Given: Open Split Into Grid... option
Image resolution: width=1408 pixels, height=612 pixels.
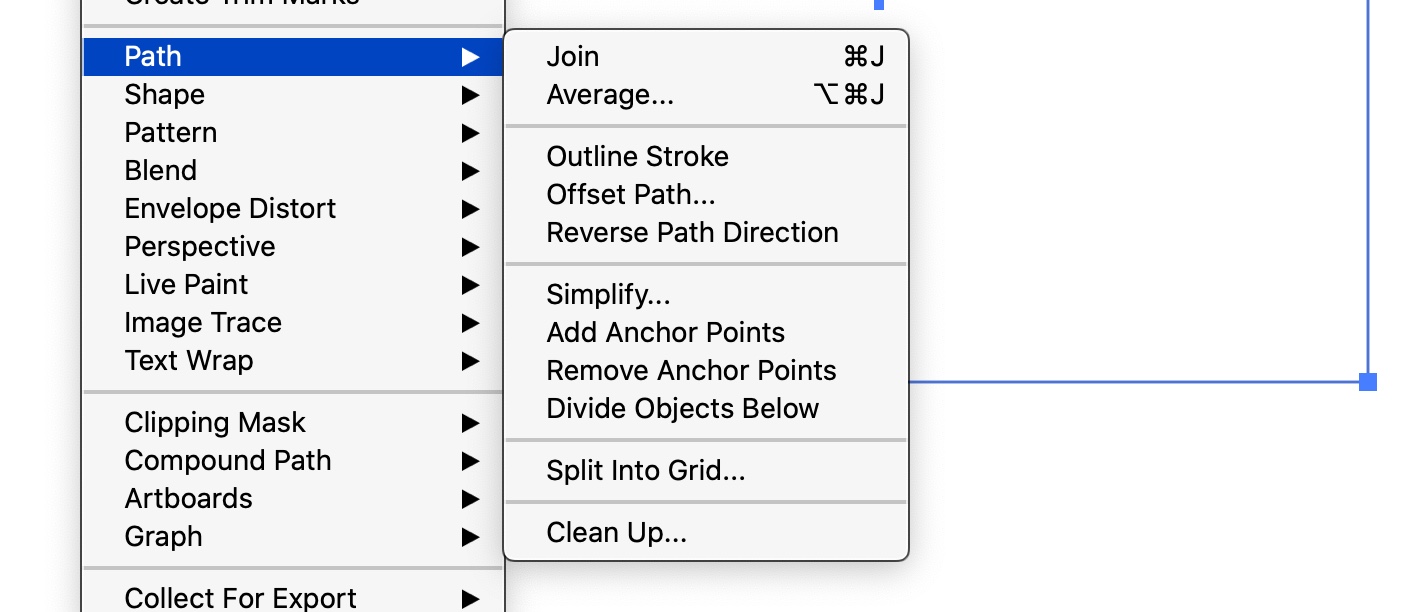Looking at the screenshot, I should coord(706,471).
